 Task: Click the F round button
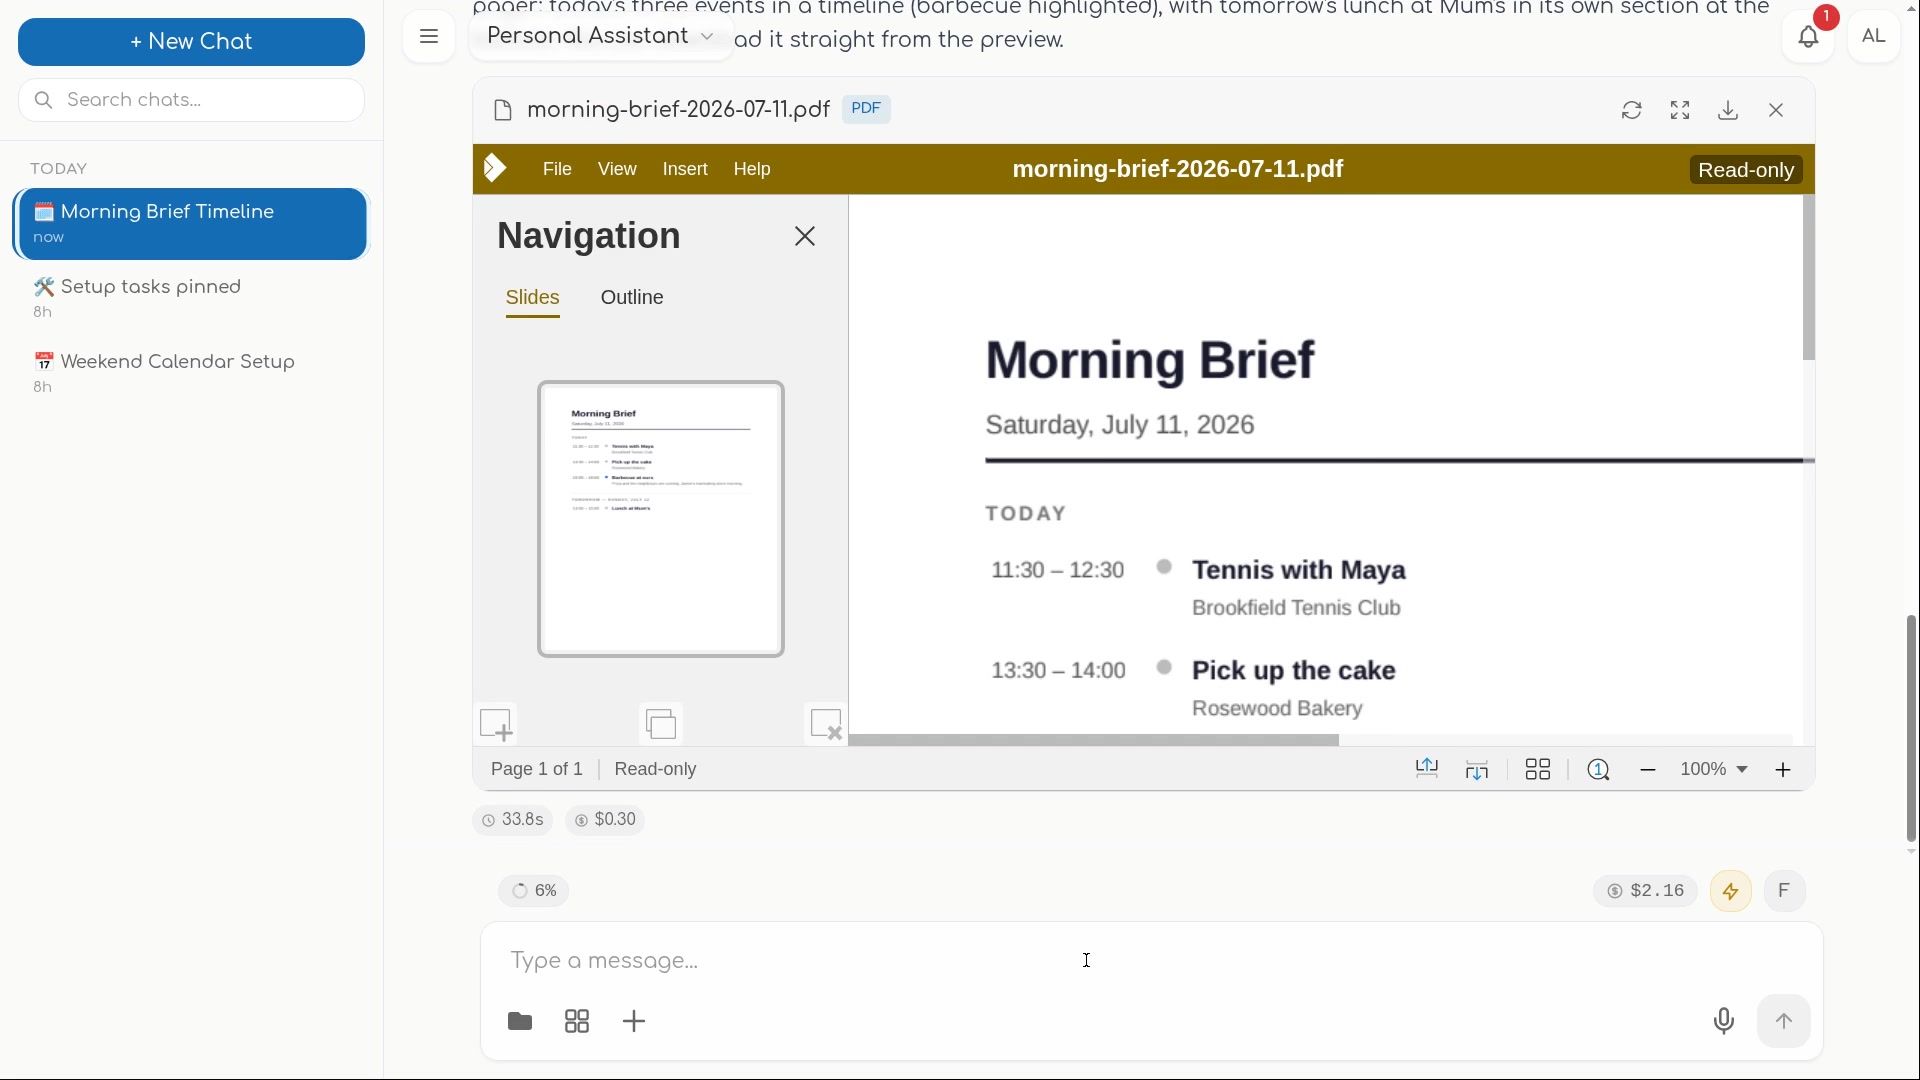(1785, 891)
